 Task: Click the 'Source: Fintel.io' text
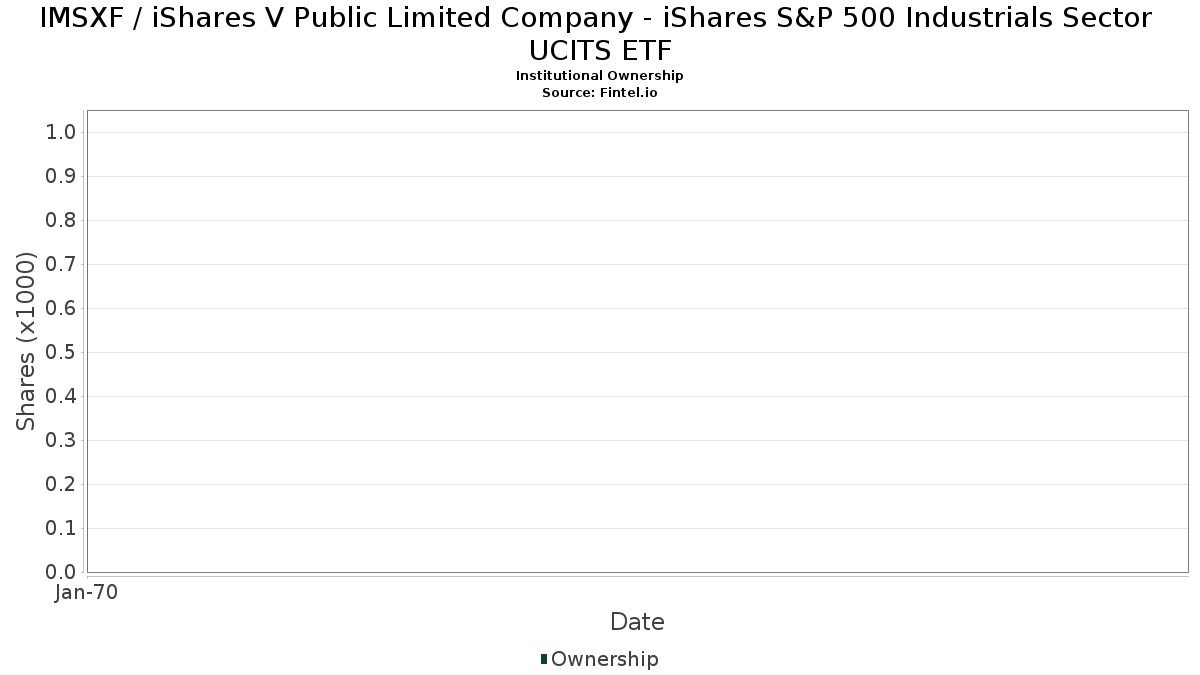point(599,92)
